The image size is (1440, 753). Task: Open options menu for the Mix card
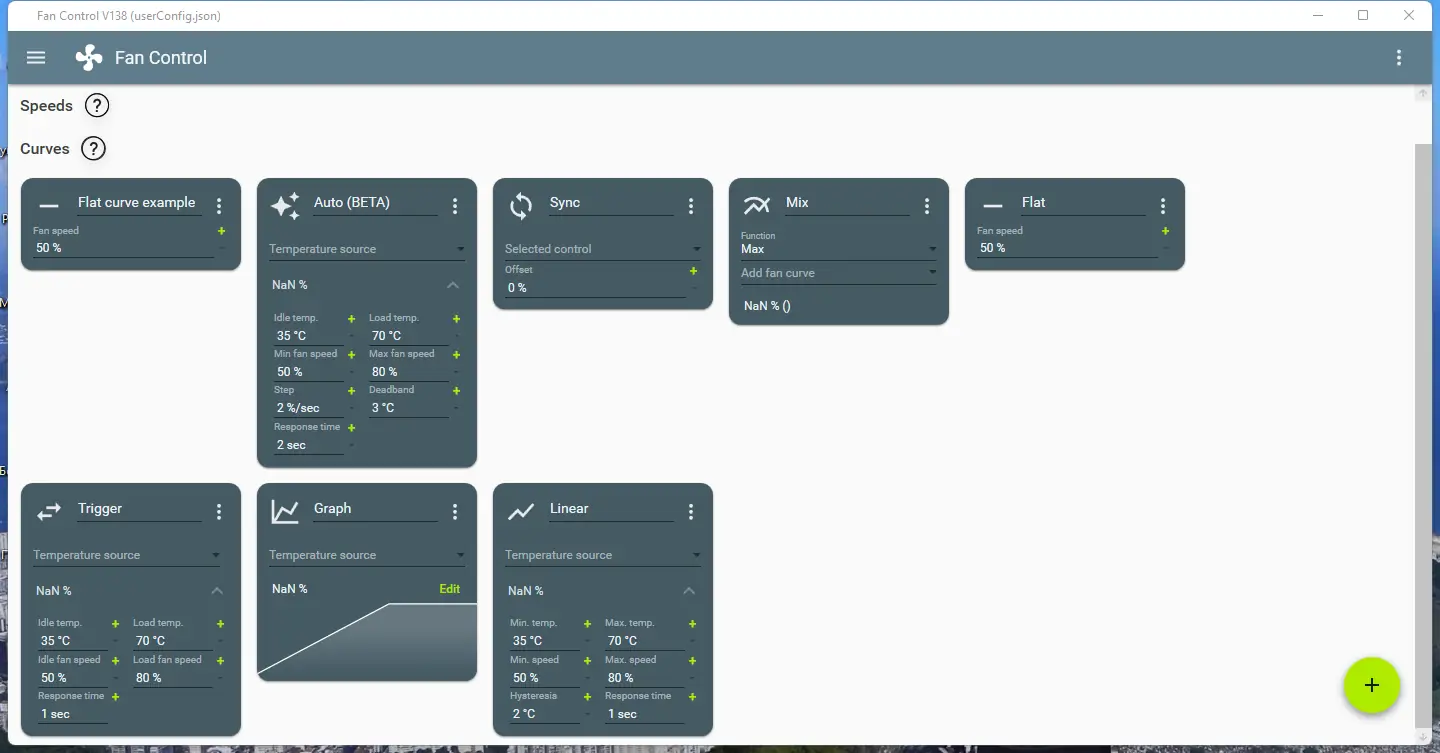927,206
